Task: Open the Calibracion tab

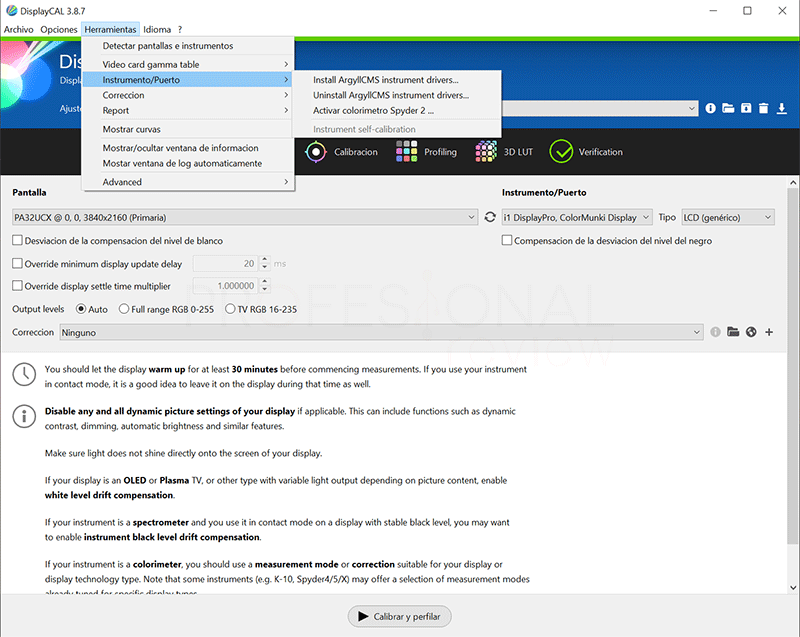Action: tap(342, 152)
